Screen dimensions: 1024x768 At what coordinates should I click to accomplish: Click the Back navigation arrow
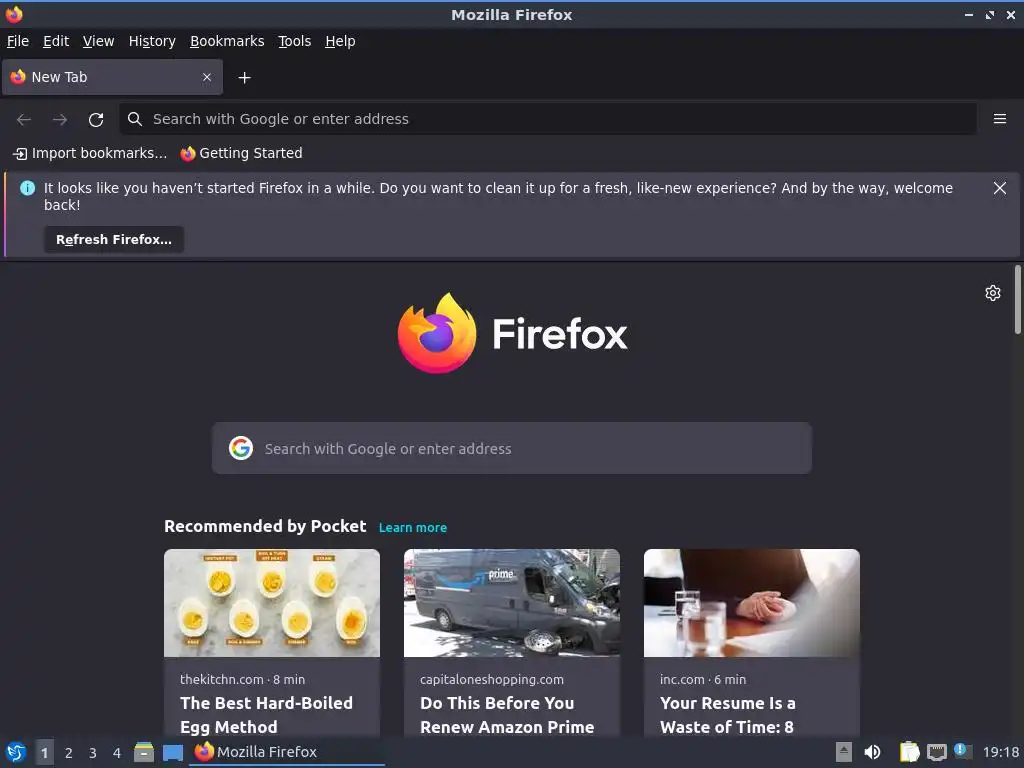click(24, 119)
